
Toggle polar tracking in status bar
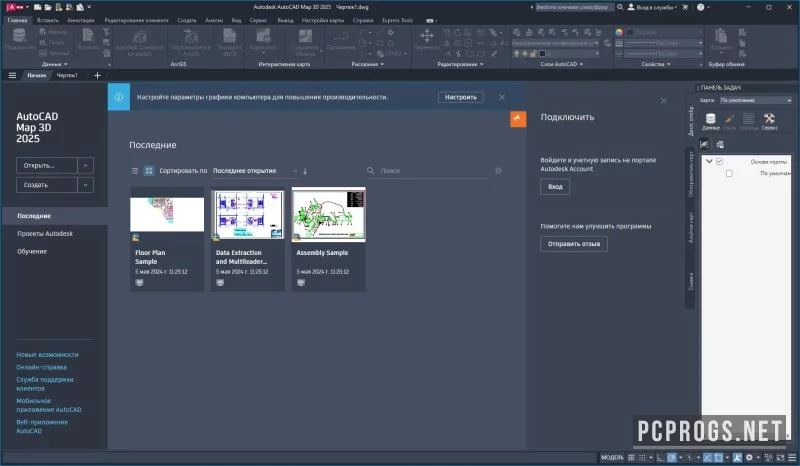point(672,458)
